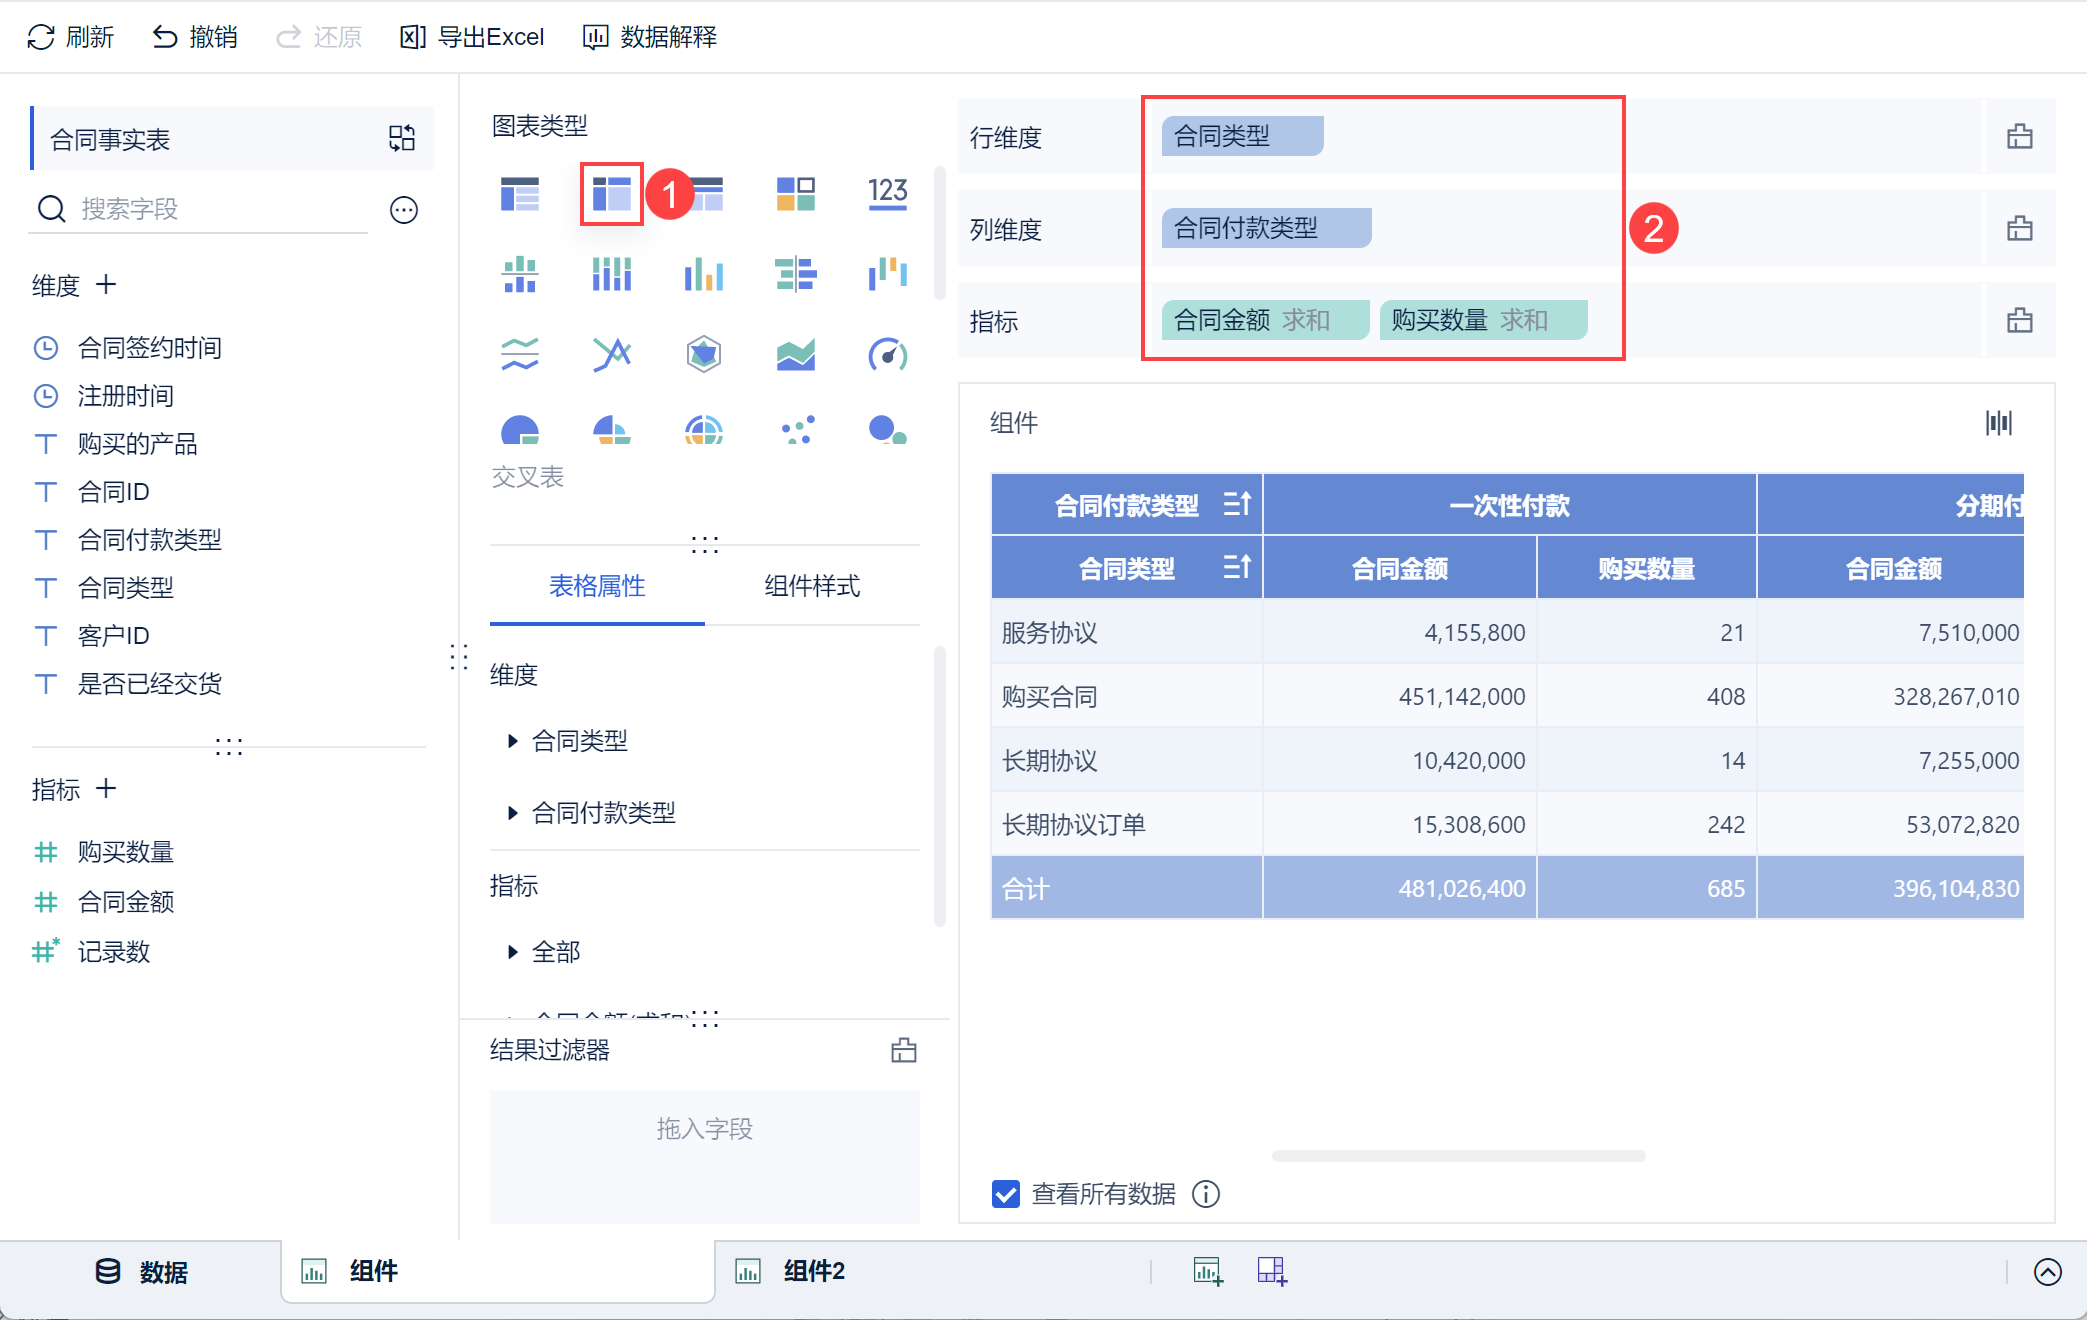
Task: Open the 组件2 tab at bottom
Action: point(814,1271)
